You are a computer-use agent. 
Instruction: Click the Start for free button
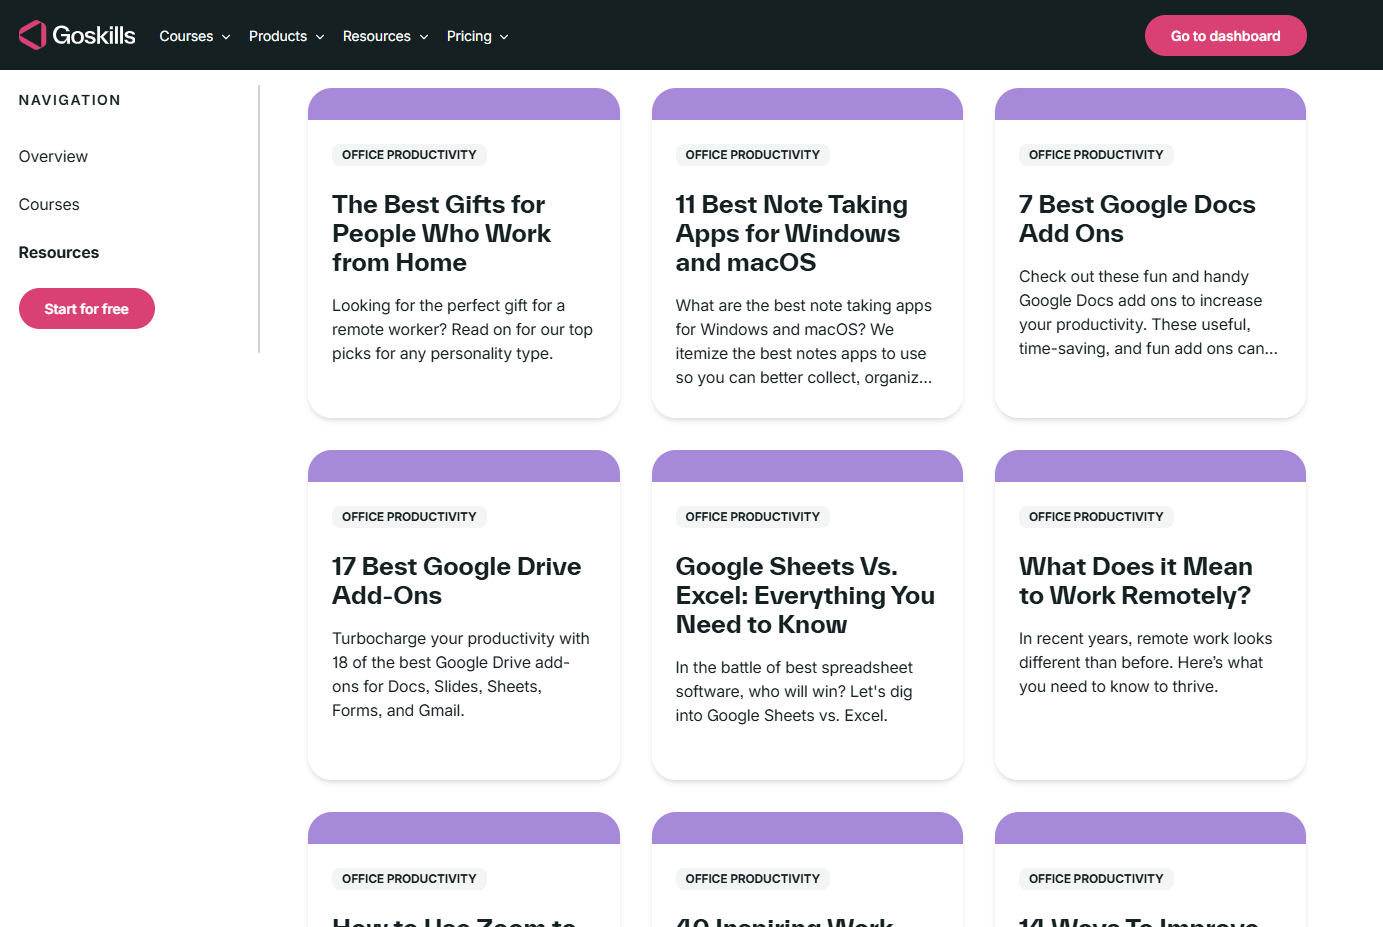point(87,308)
